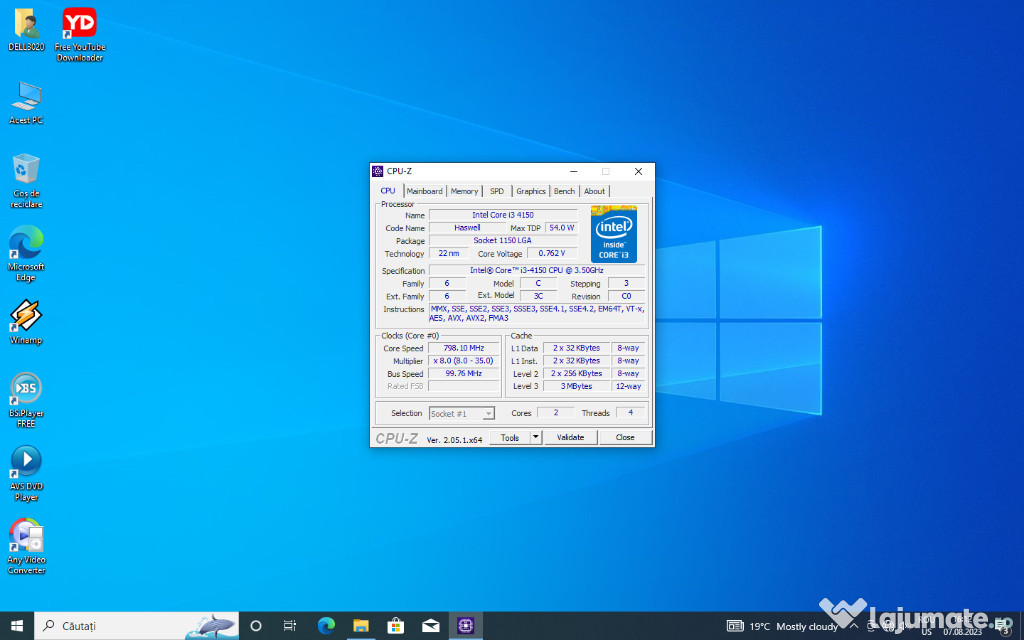Open Microsoft Store from the taskbar
Screen dimensions: 1024x640
tap(395, 626)
